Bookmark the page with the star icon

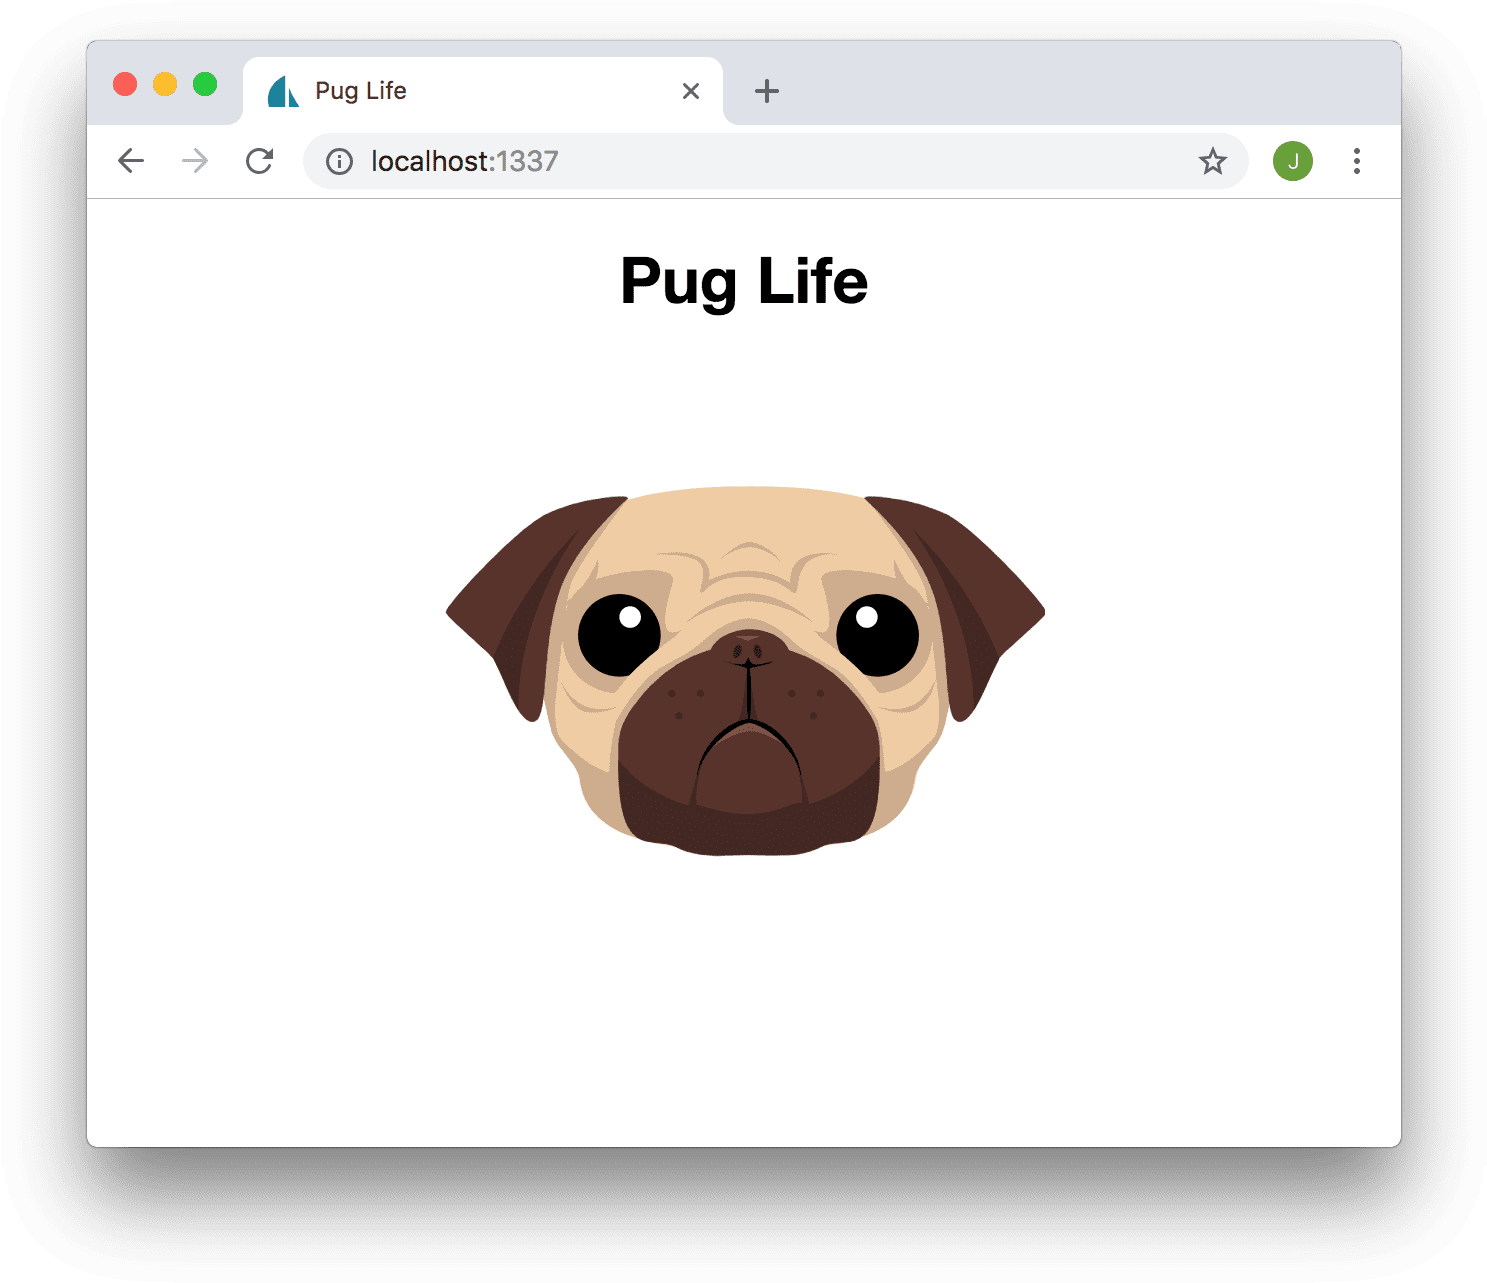click(x=1213, y=161)
